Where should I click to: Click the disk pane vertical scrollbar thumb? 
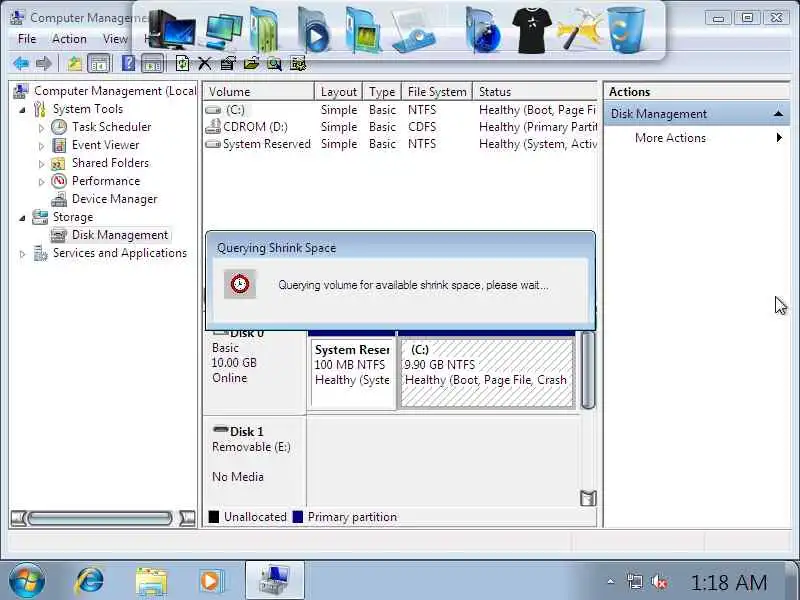coord(588,370)
